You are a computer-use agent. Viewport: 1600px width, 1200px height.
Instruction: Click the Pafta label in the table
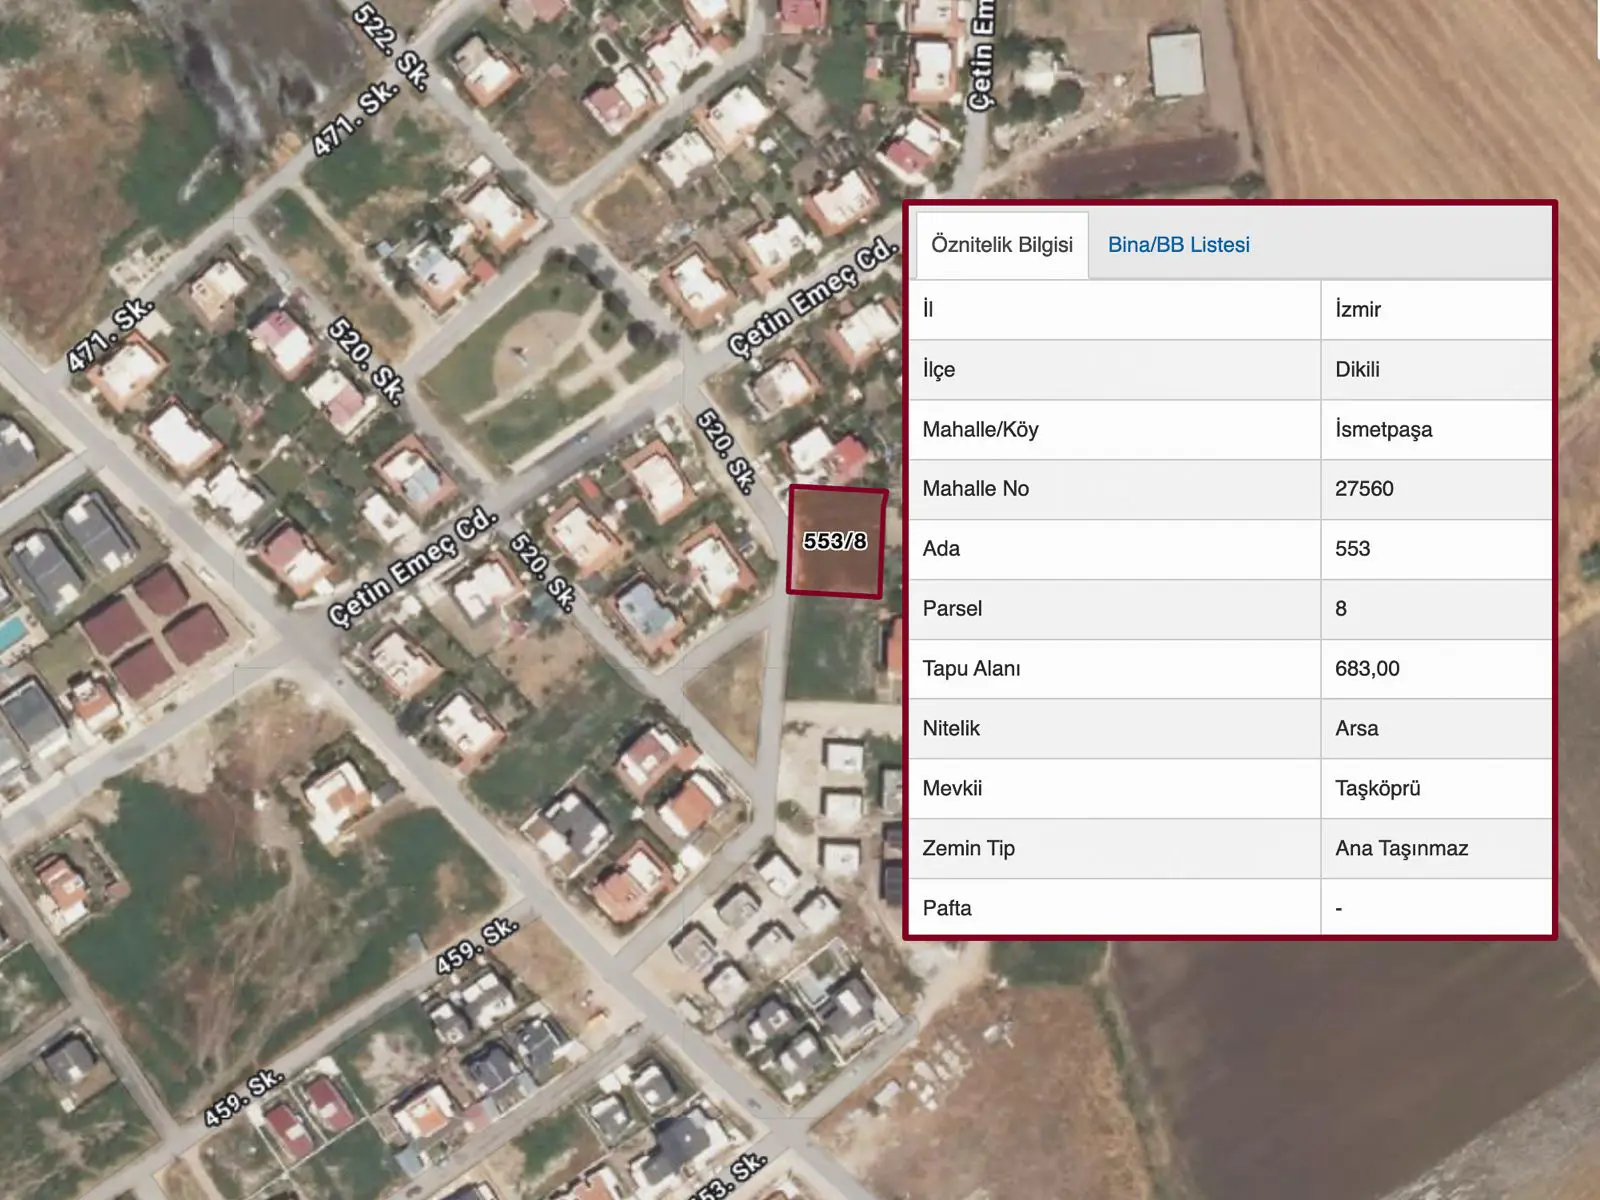pos(946,908)
